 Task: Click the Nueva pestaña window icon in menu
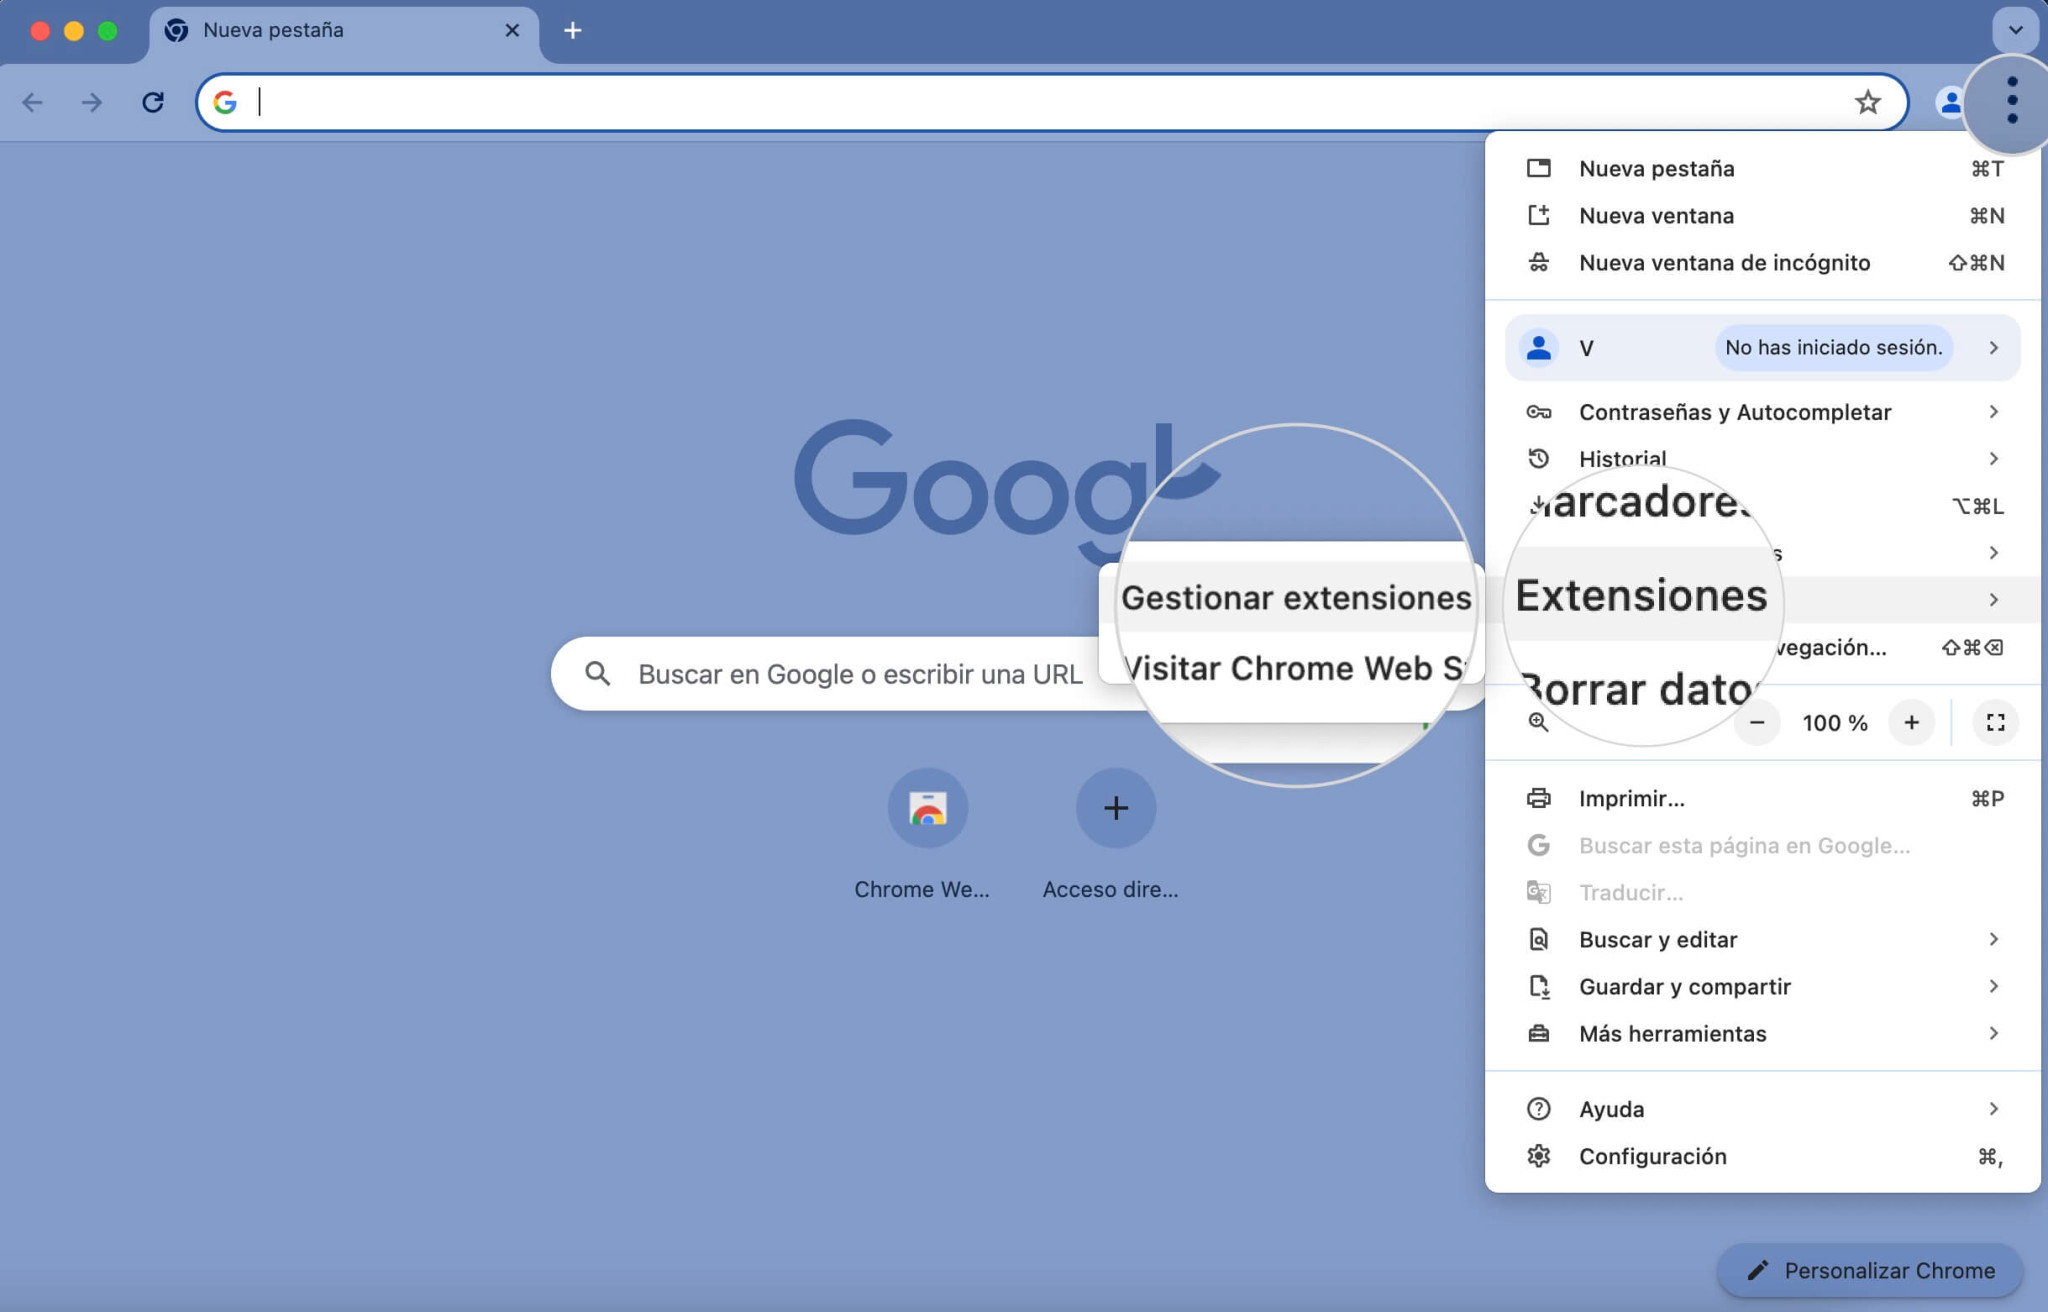pos(1539,168)
